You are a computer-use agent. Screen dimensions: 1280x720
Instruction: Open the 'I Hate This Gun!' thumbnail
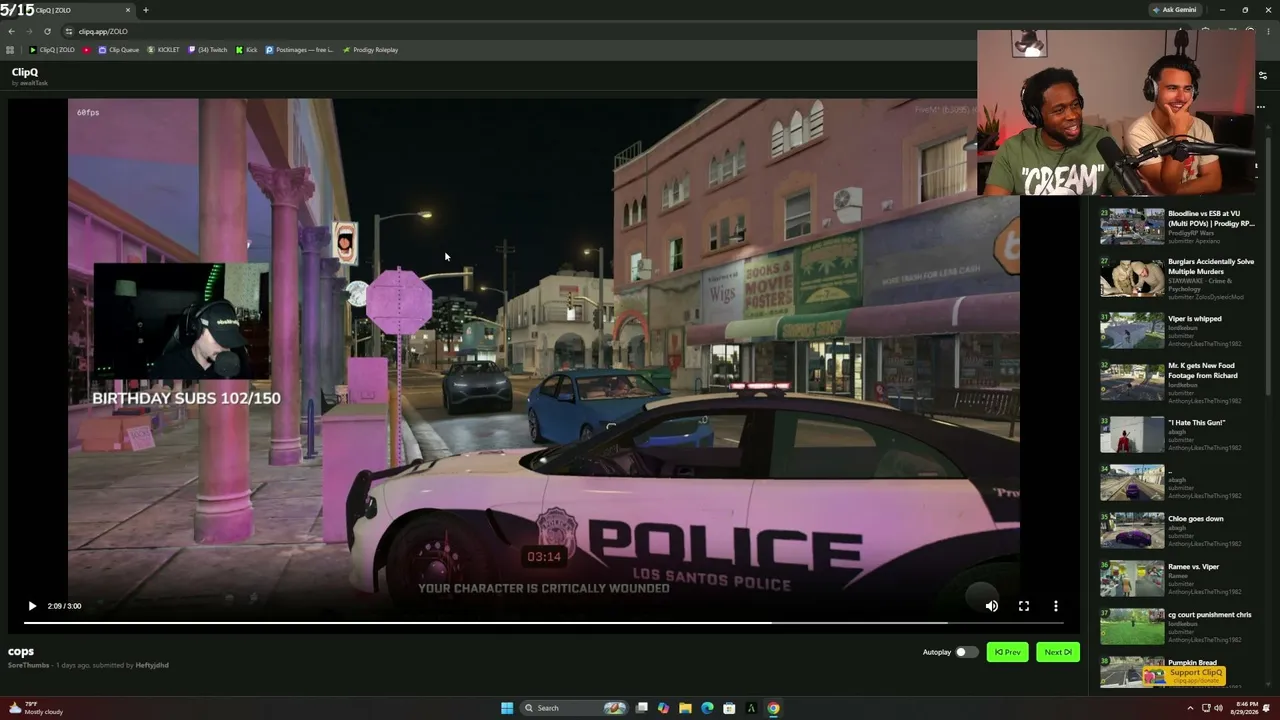coord(1132,435)
